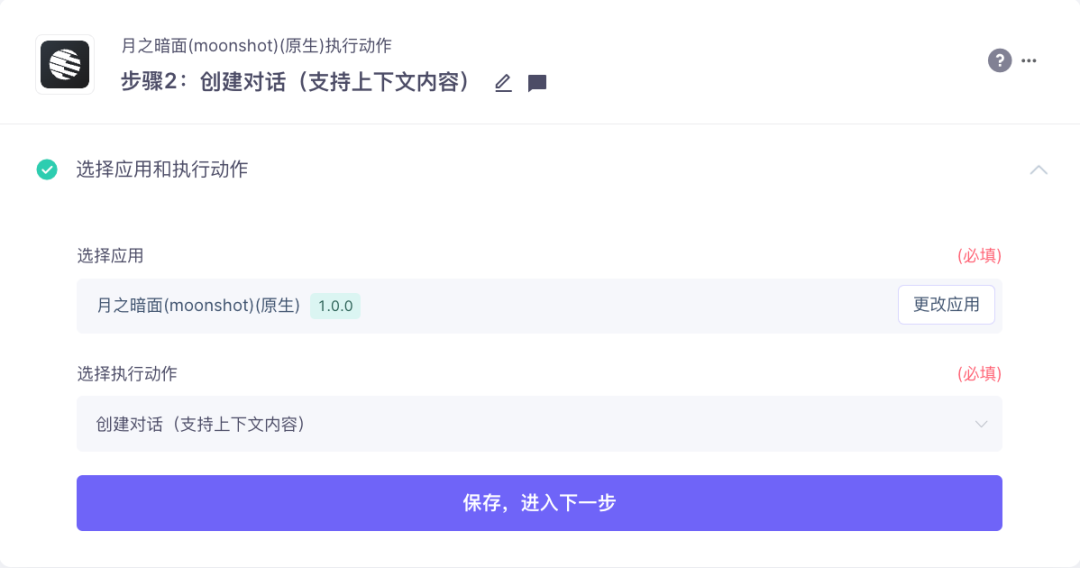Click the 更改应用 button
The width and height of the screenshot is (1080, 568).
[x=946, y=305]
